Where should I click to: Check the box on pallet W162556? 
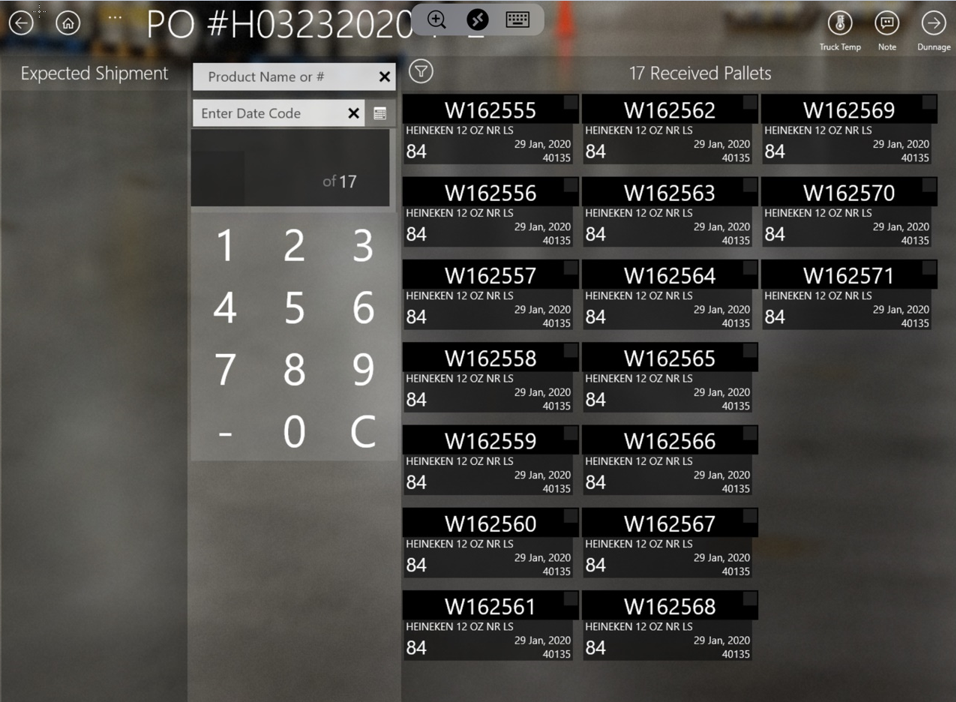pos(571,185)
